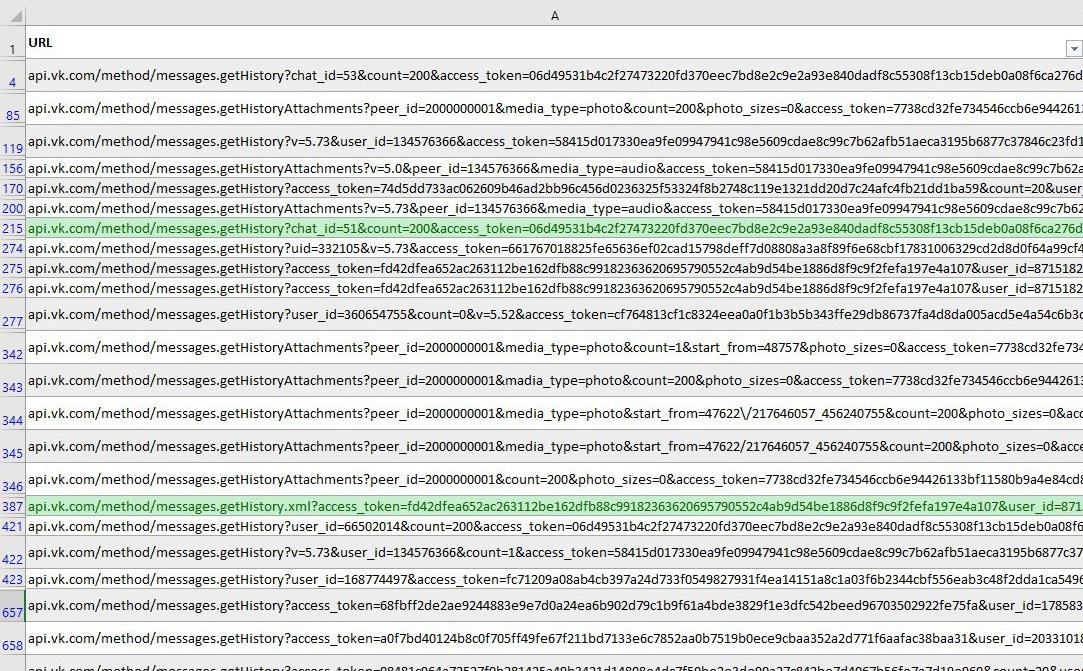Viewport: 1083px width, 671px height.
Task: Click the green cell with getHistory.xml URL
Action: point(554,506)
